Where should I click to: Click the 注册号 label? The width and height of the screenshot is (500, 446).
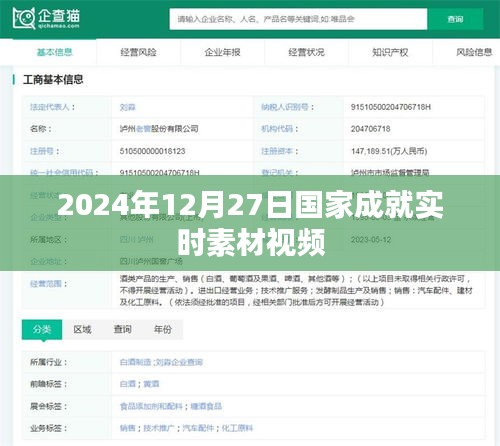click(45, 151)
